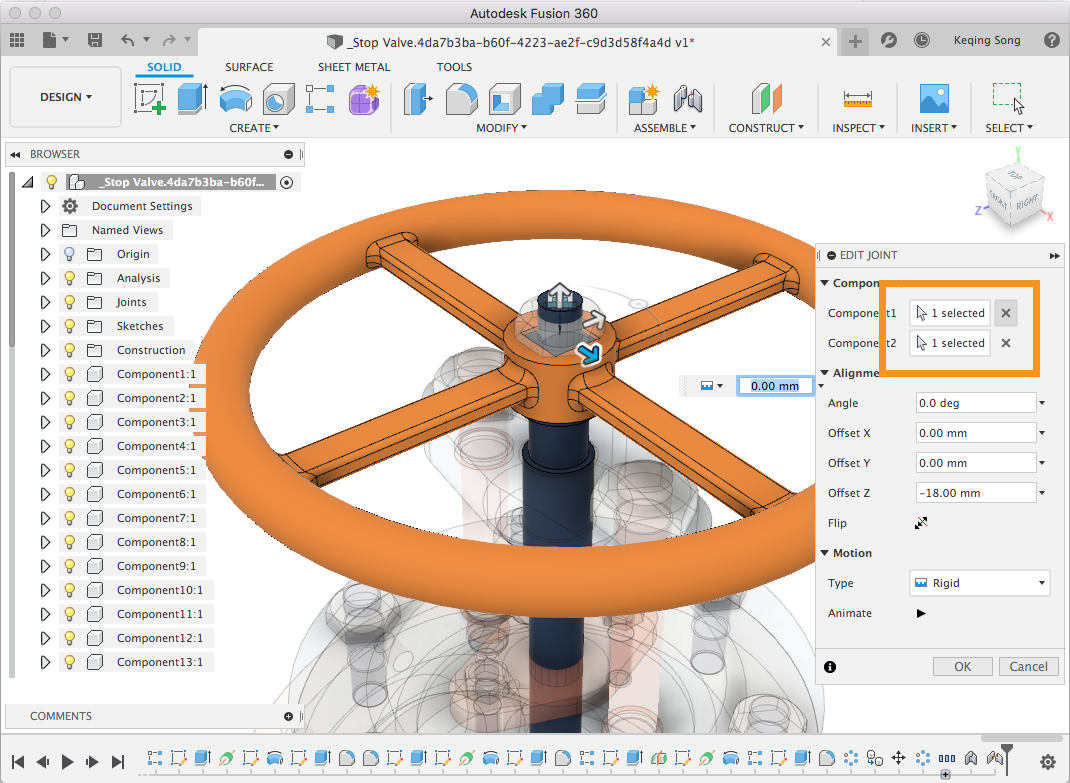This screenshot has height=783, width=1070.
Task: Click the Fillet tool in Modify
Action: point(461,99)
